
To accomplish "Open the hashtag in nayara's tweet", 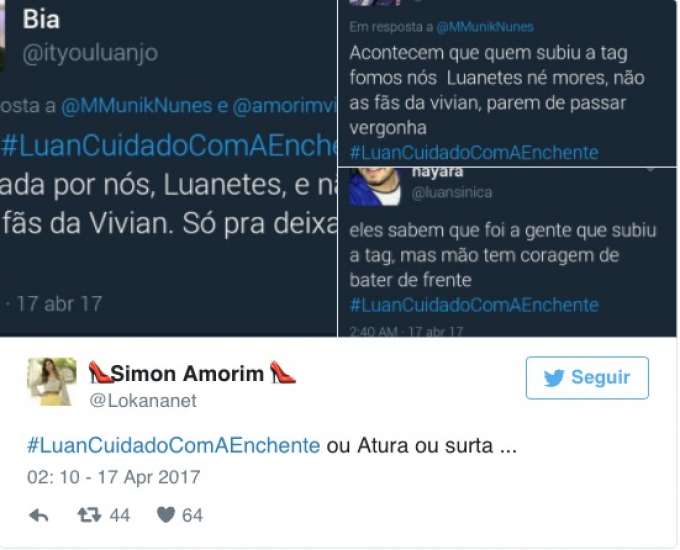I will click(x=474, y=305).
